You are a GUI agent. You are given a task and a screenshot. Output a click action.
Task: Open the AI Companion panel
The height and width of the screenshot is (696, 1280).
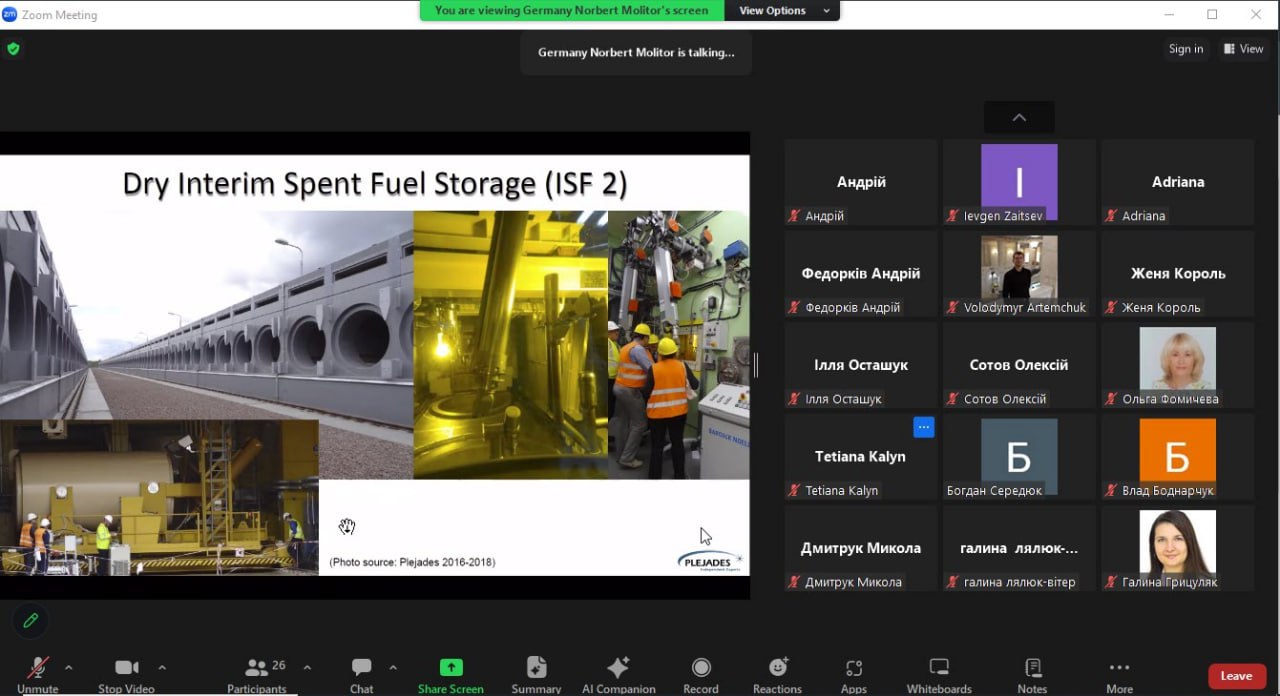point(618,668)
